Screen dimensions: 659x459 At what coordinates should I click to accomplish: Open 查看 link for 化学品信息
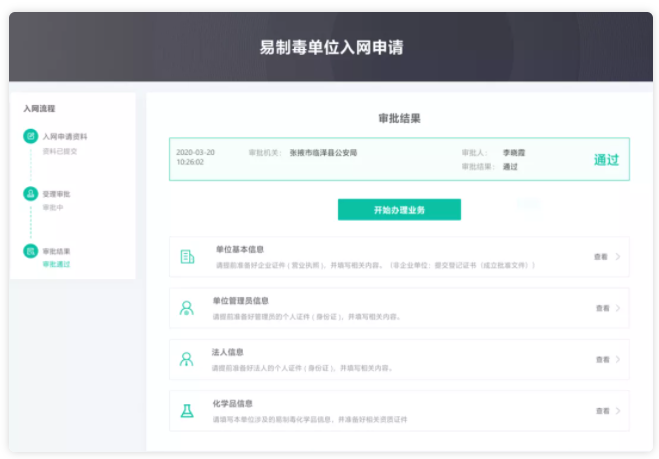coord(602,410)
